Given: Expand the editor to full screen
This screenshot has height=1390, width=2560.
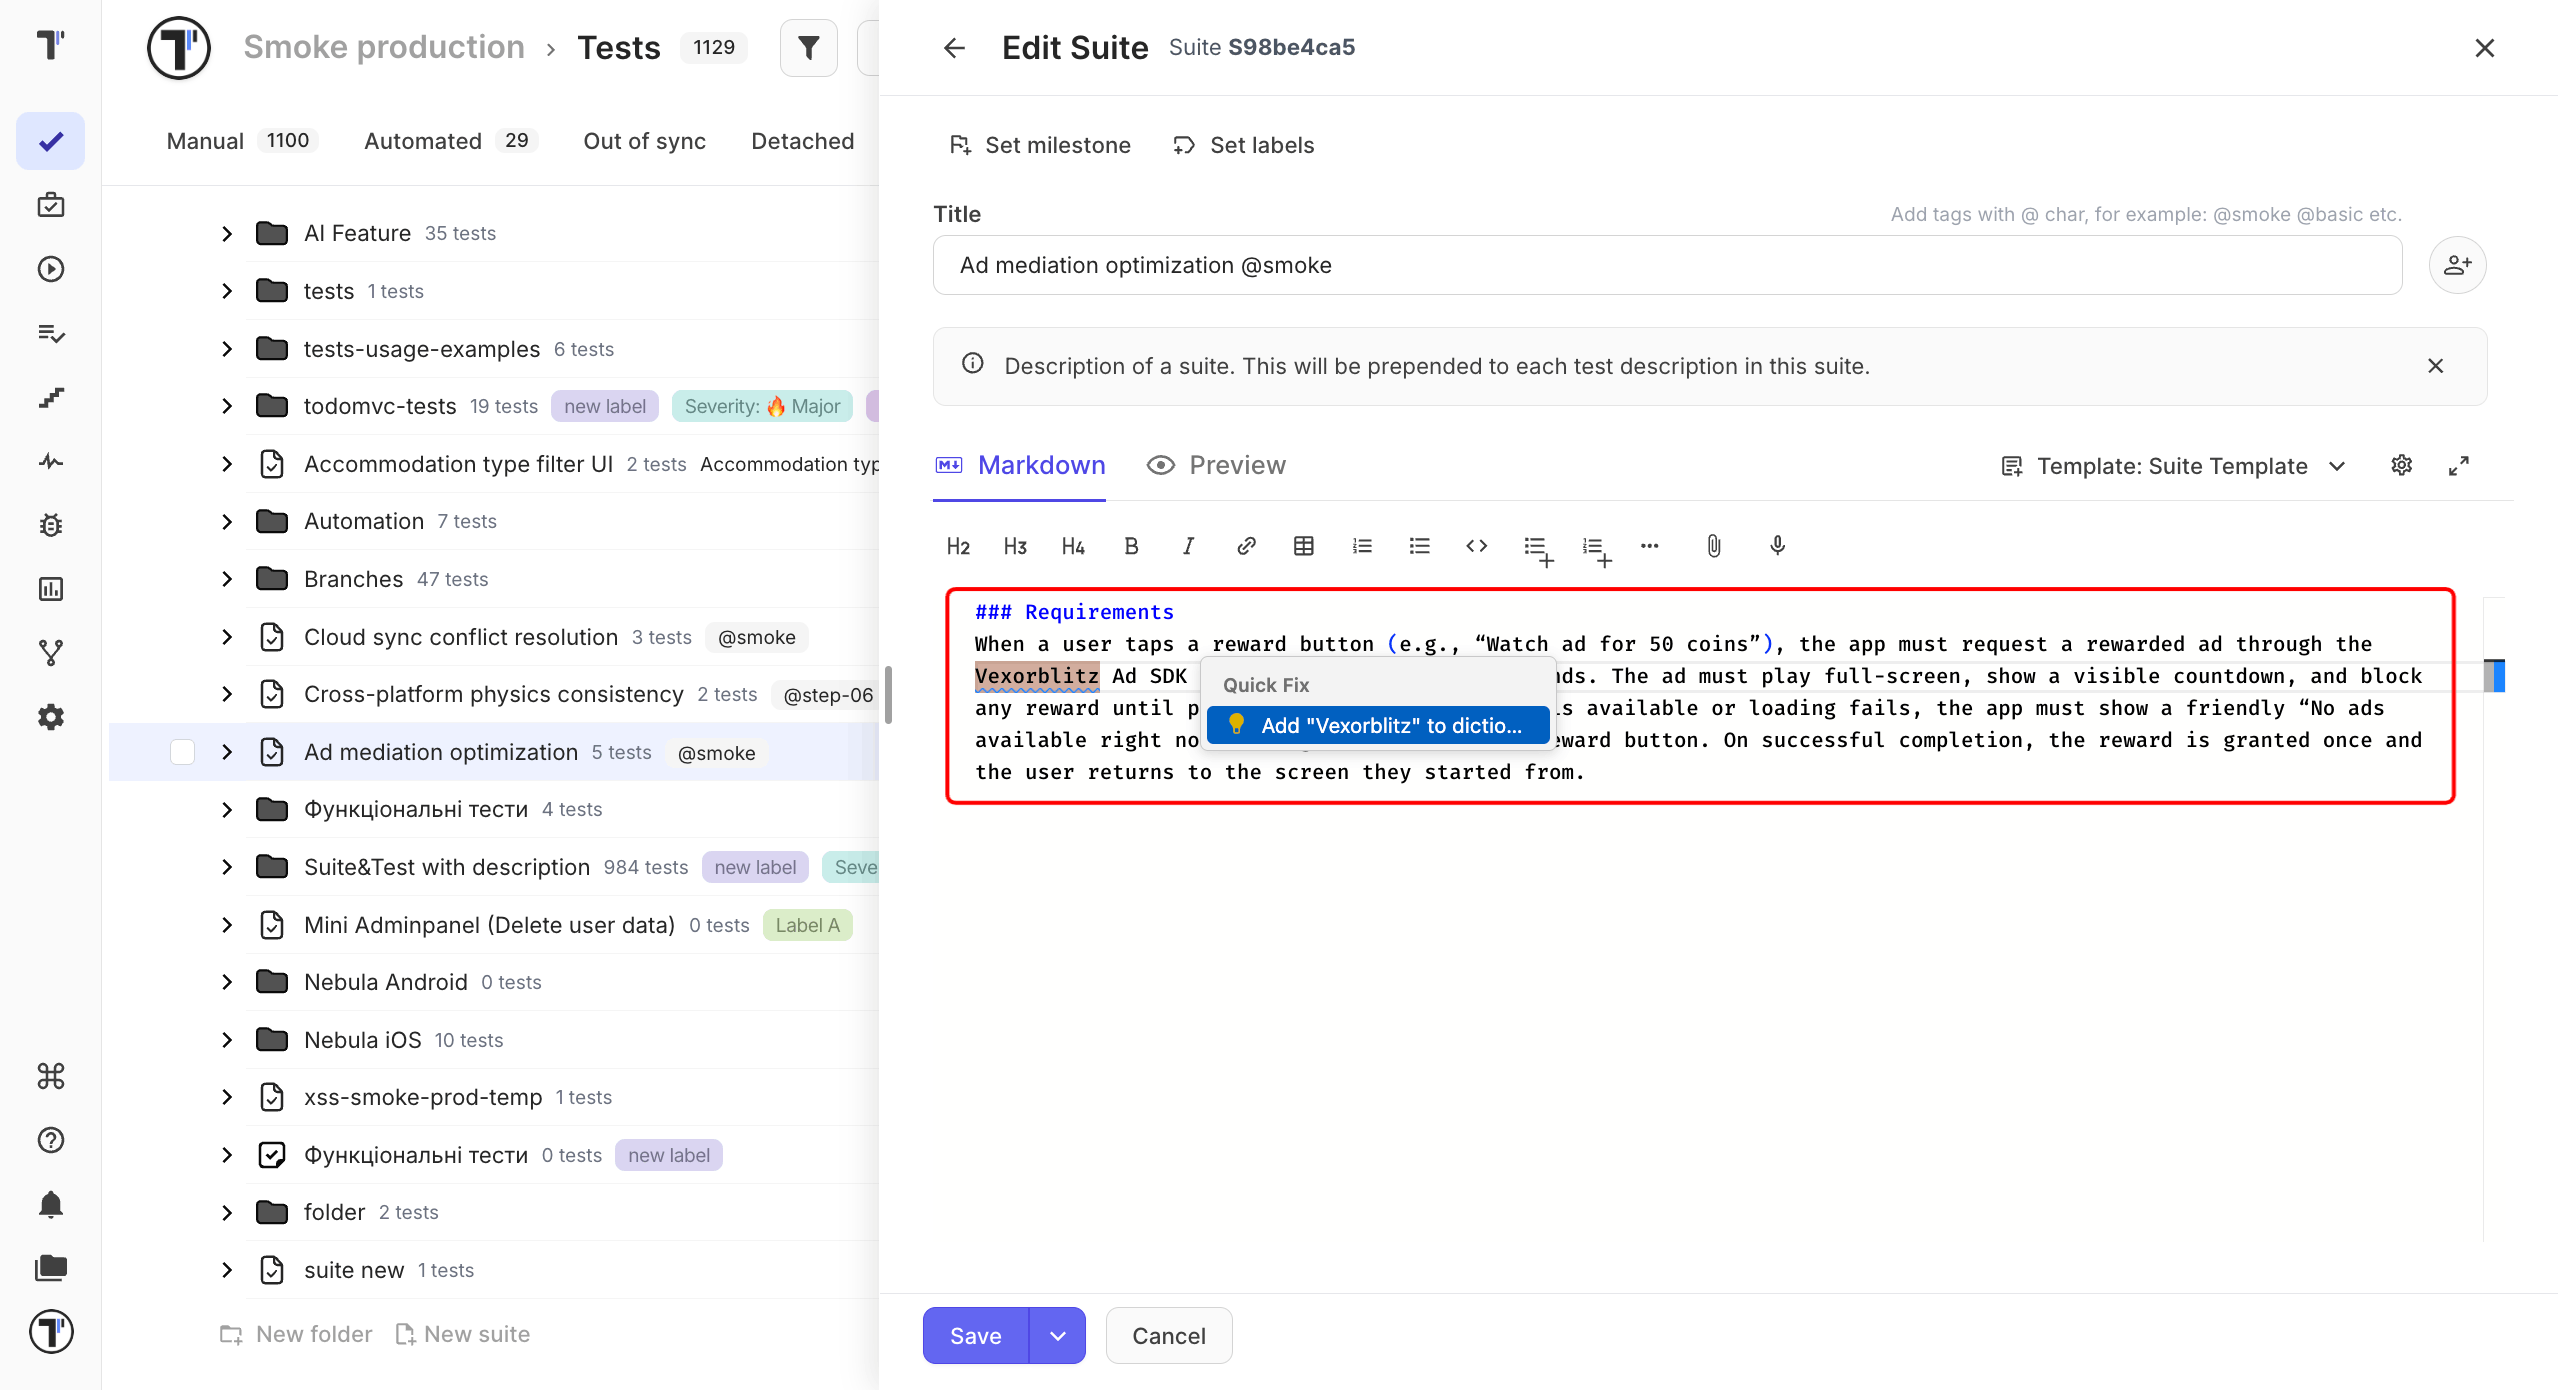Looking at the screenshot, I should click(x=2459, y=465).
